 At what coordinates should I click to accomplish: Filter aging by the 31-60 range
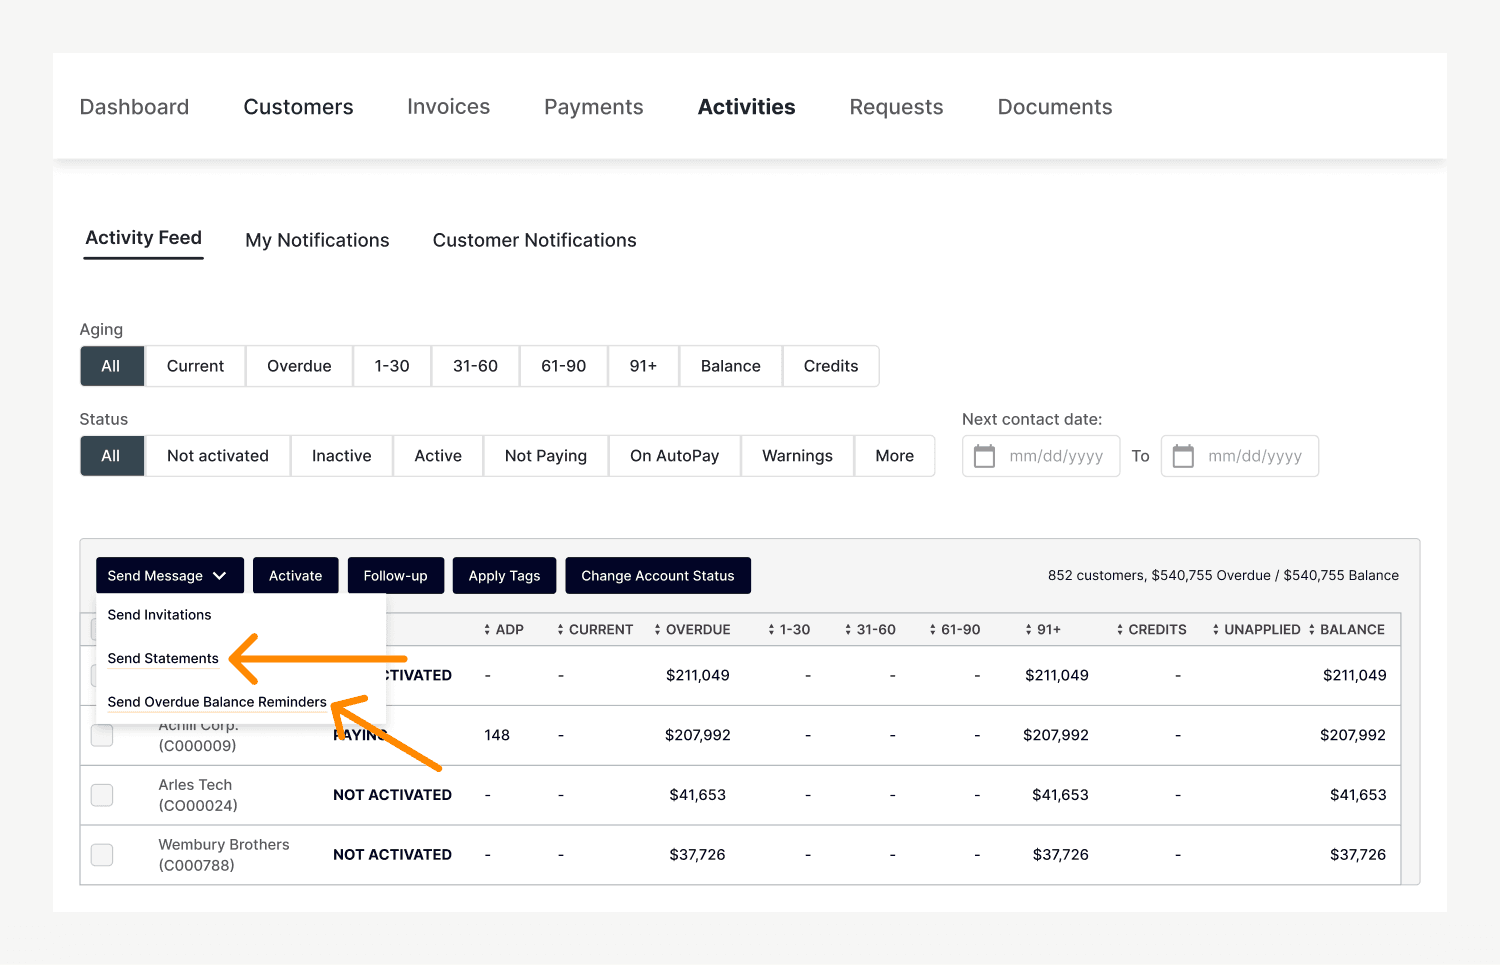coord(475,366)
